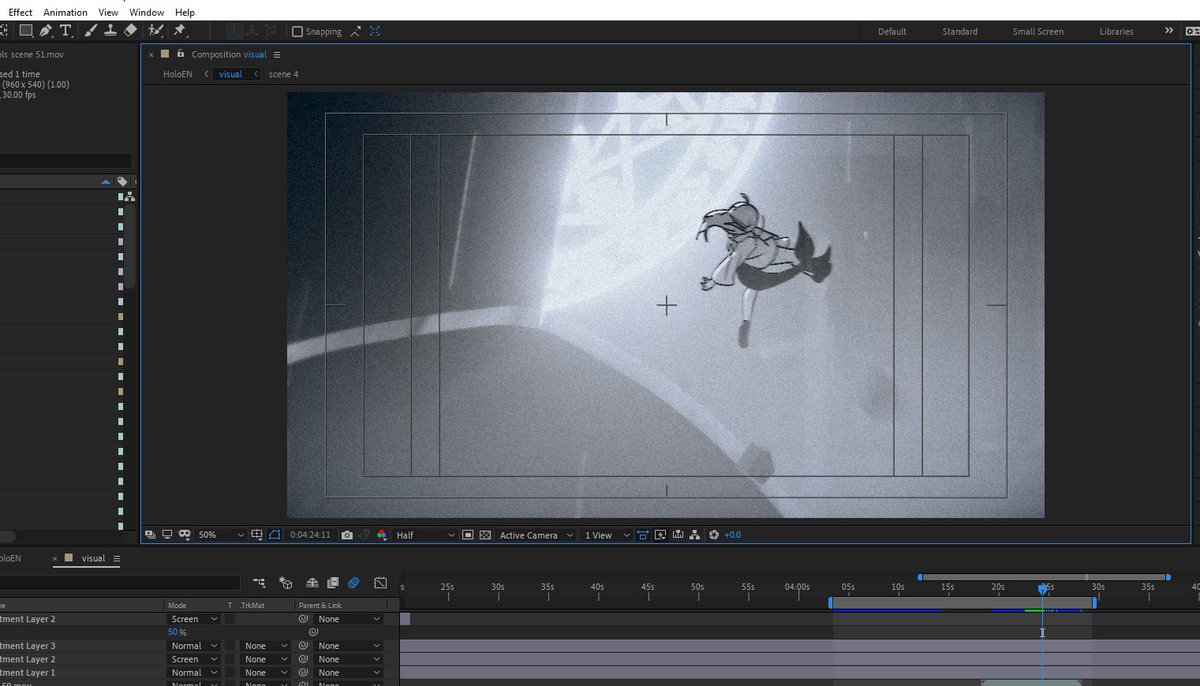The height and width of the screenshot is (686, 1200).
Task: Toggle pixel aspect ratio correction
Action: pos(642,535)
